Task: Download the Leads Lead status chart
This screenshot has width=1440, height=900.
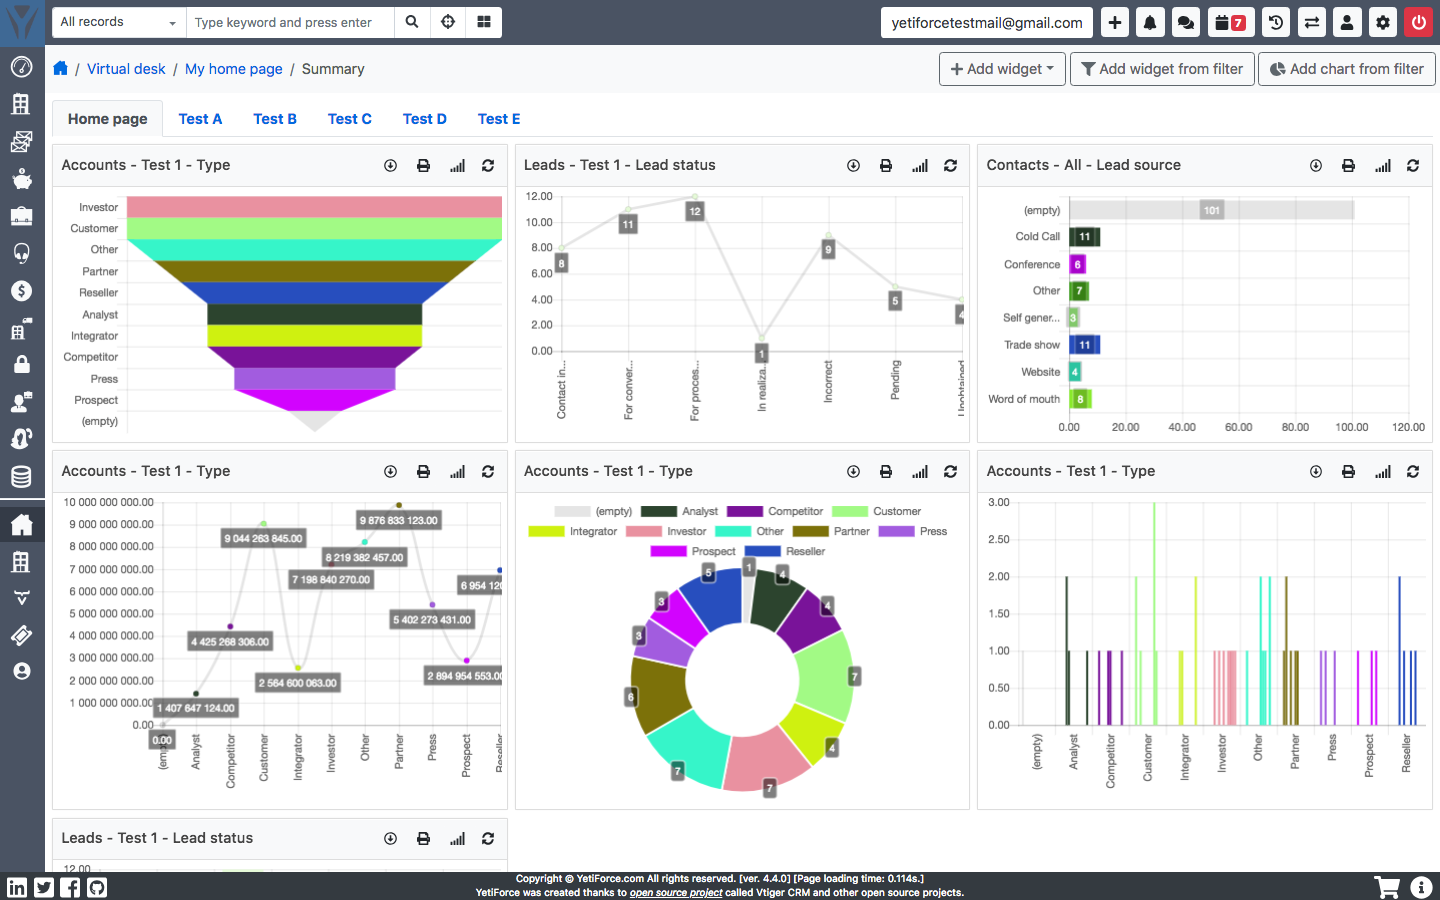Action: (853, 165)
